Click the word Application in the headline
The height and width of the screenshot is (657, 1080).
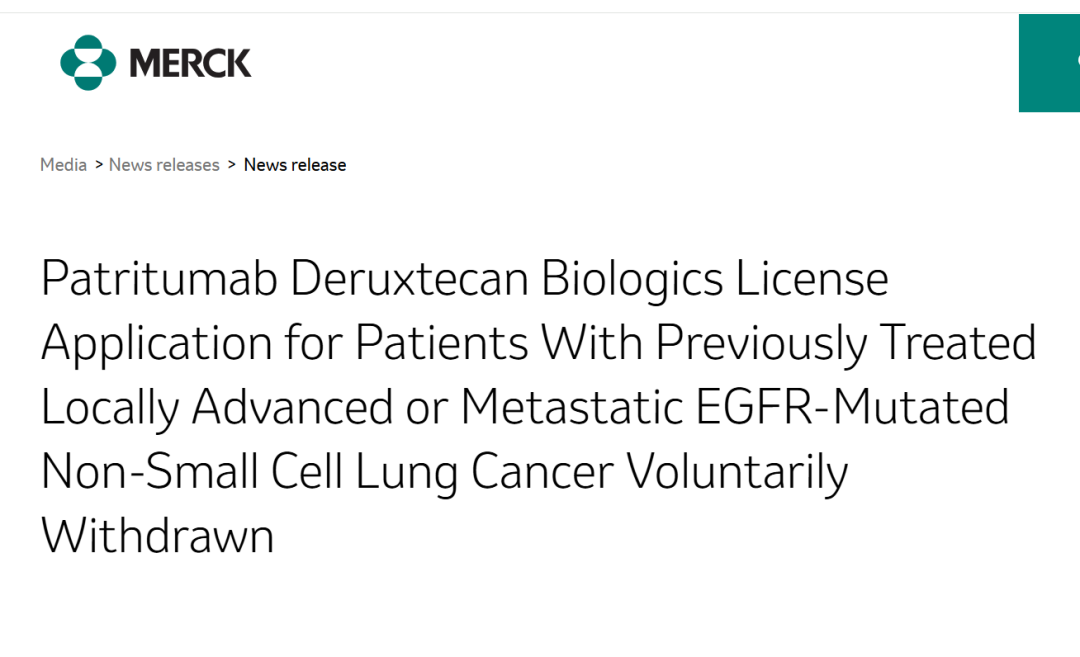(x=157, y=344)
